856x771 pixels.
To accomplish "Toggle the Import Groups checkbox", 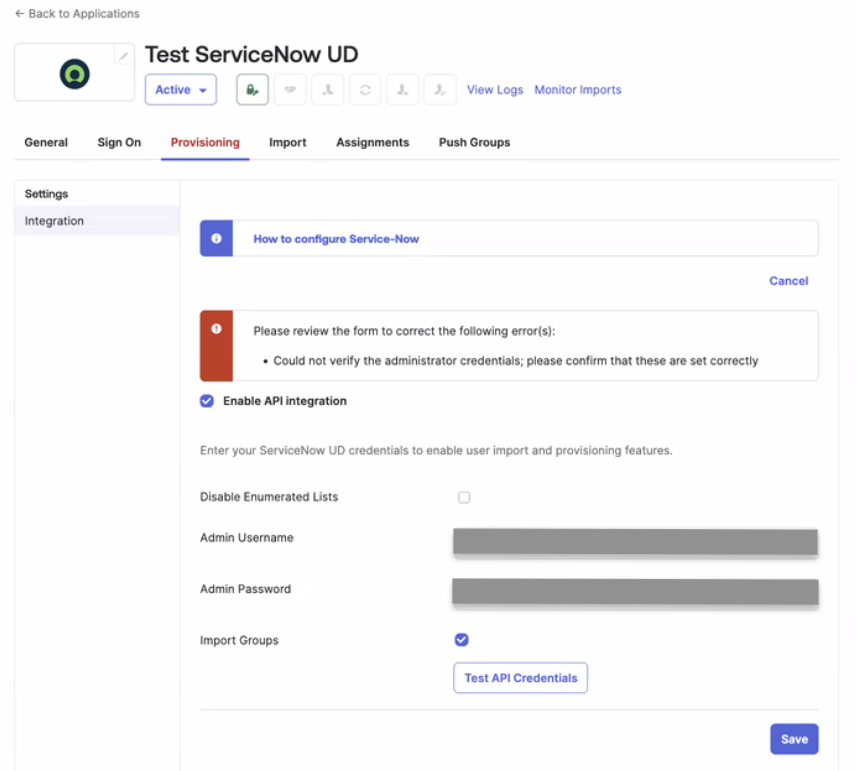I will 461,640.
